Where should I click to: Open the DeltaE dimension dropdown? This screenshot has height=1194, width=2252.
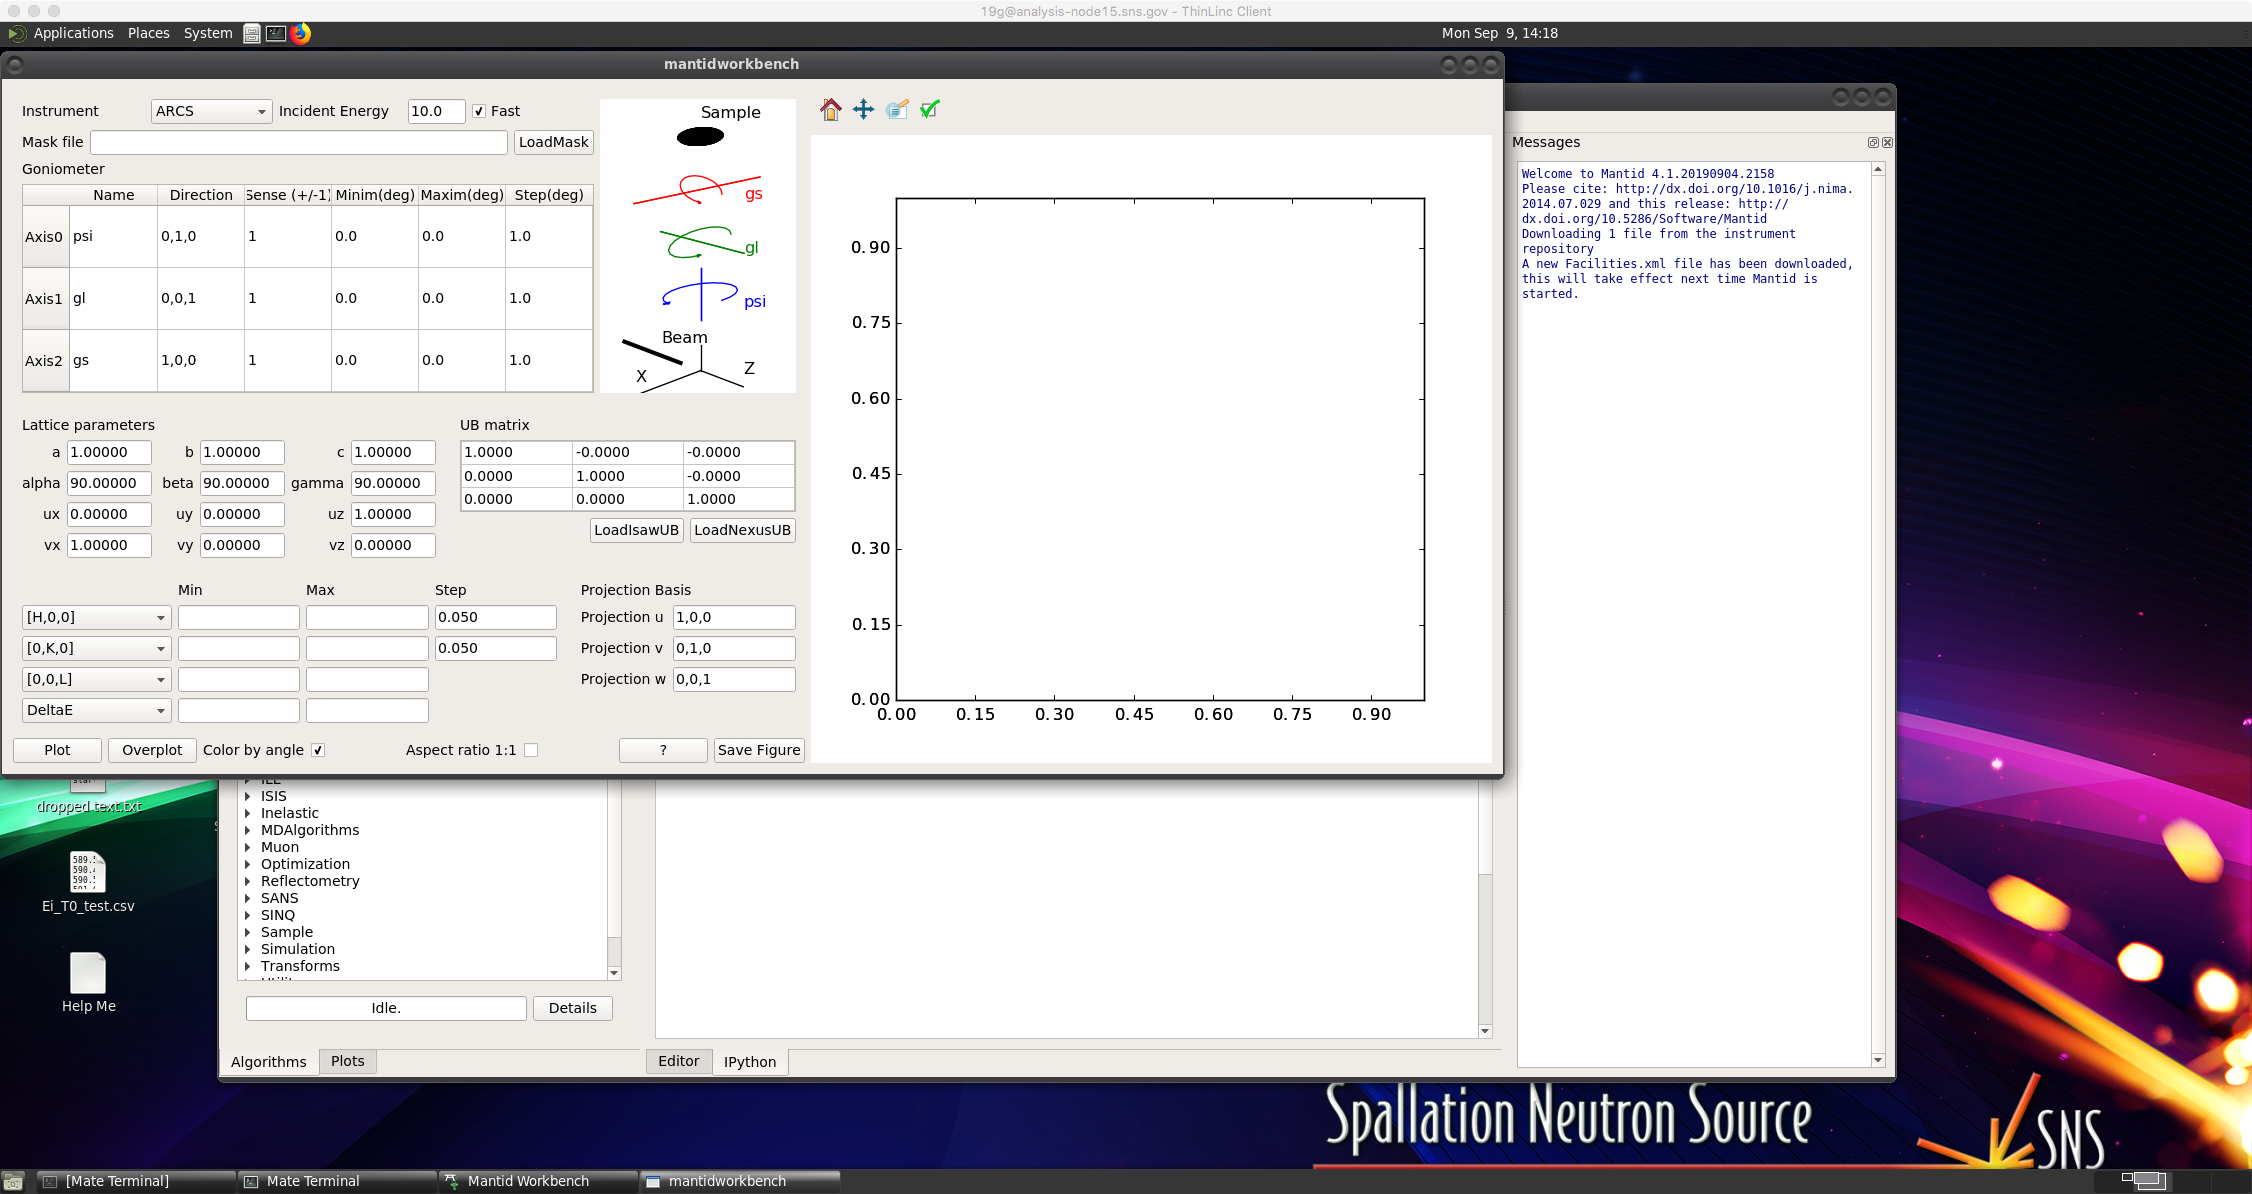click(x=96, y=710)
